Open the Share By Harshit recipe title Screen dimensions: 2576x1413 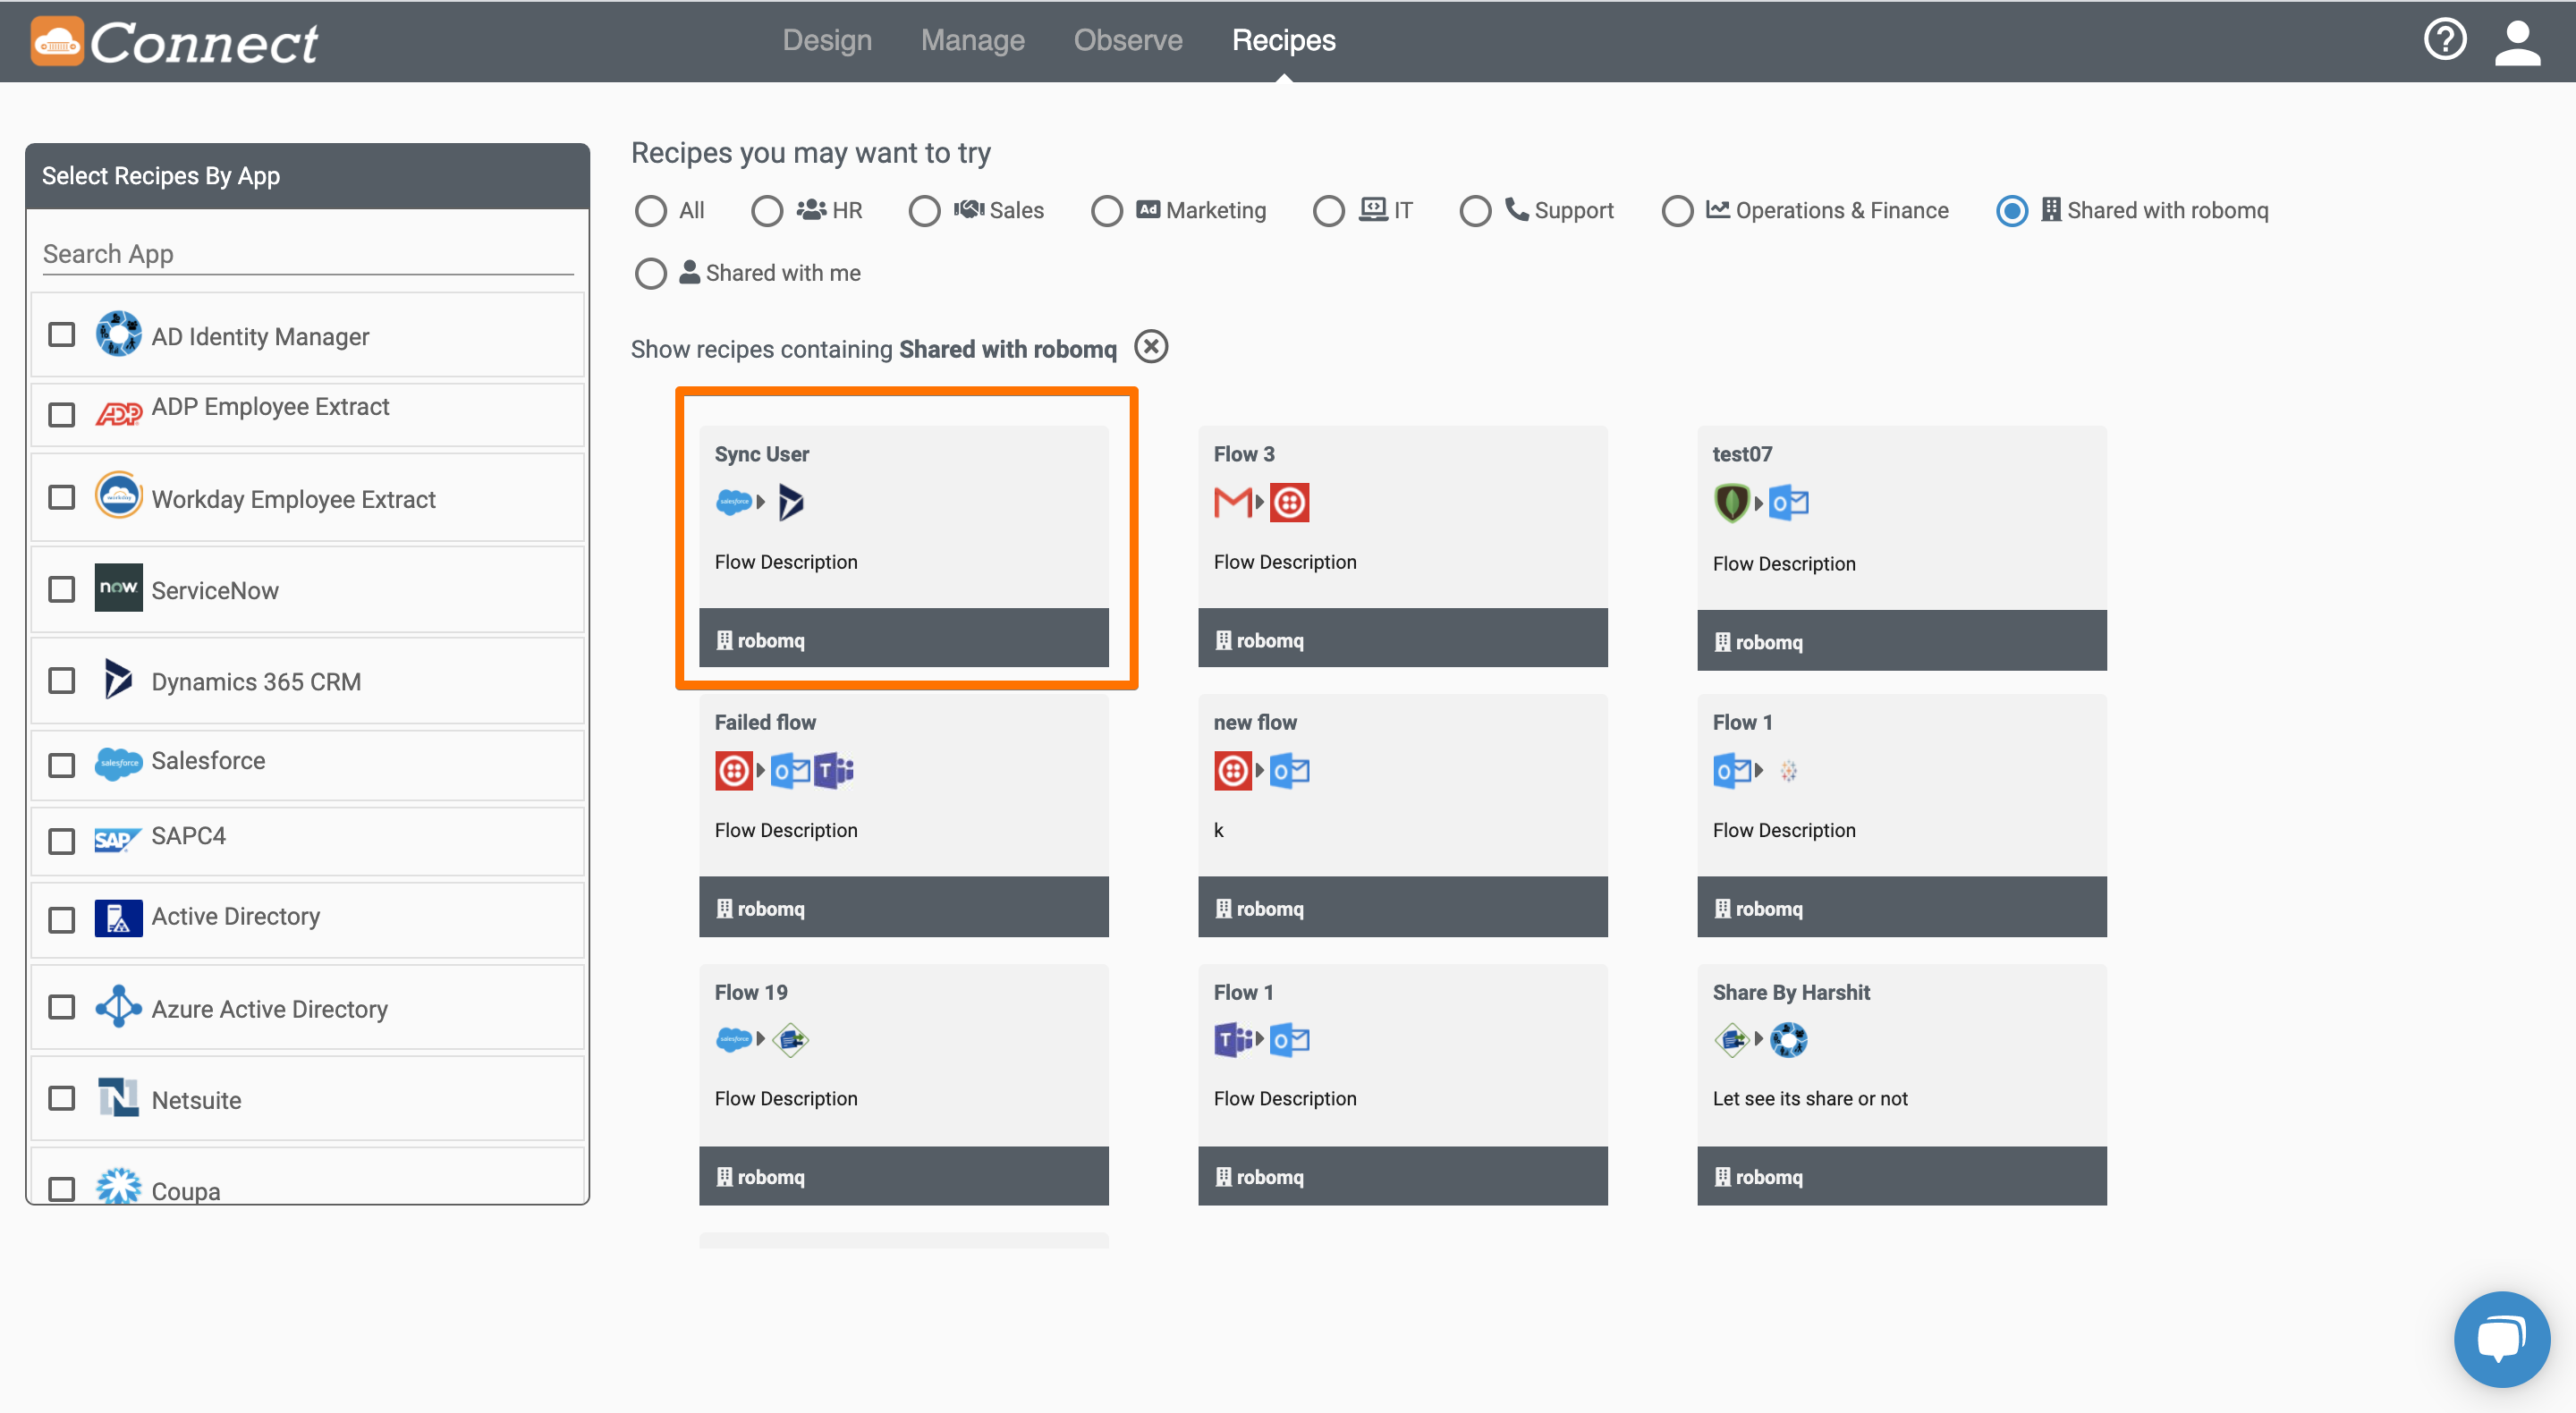click(x=1791, y=991)
